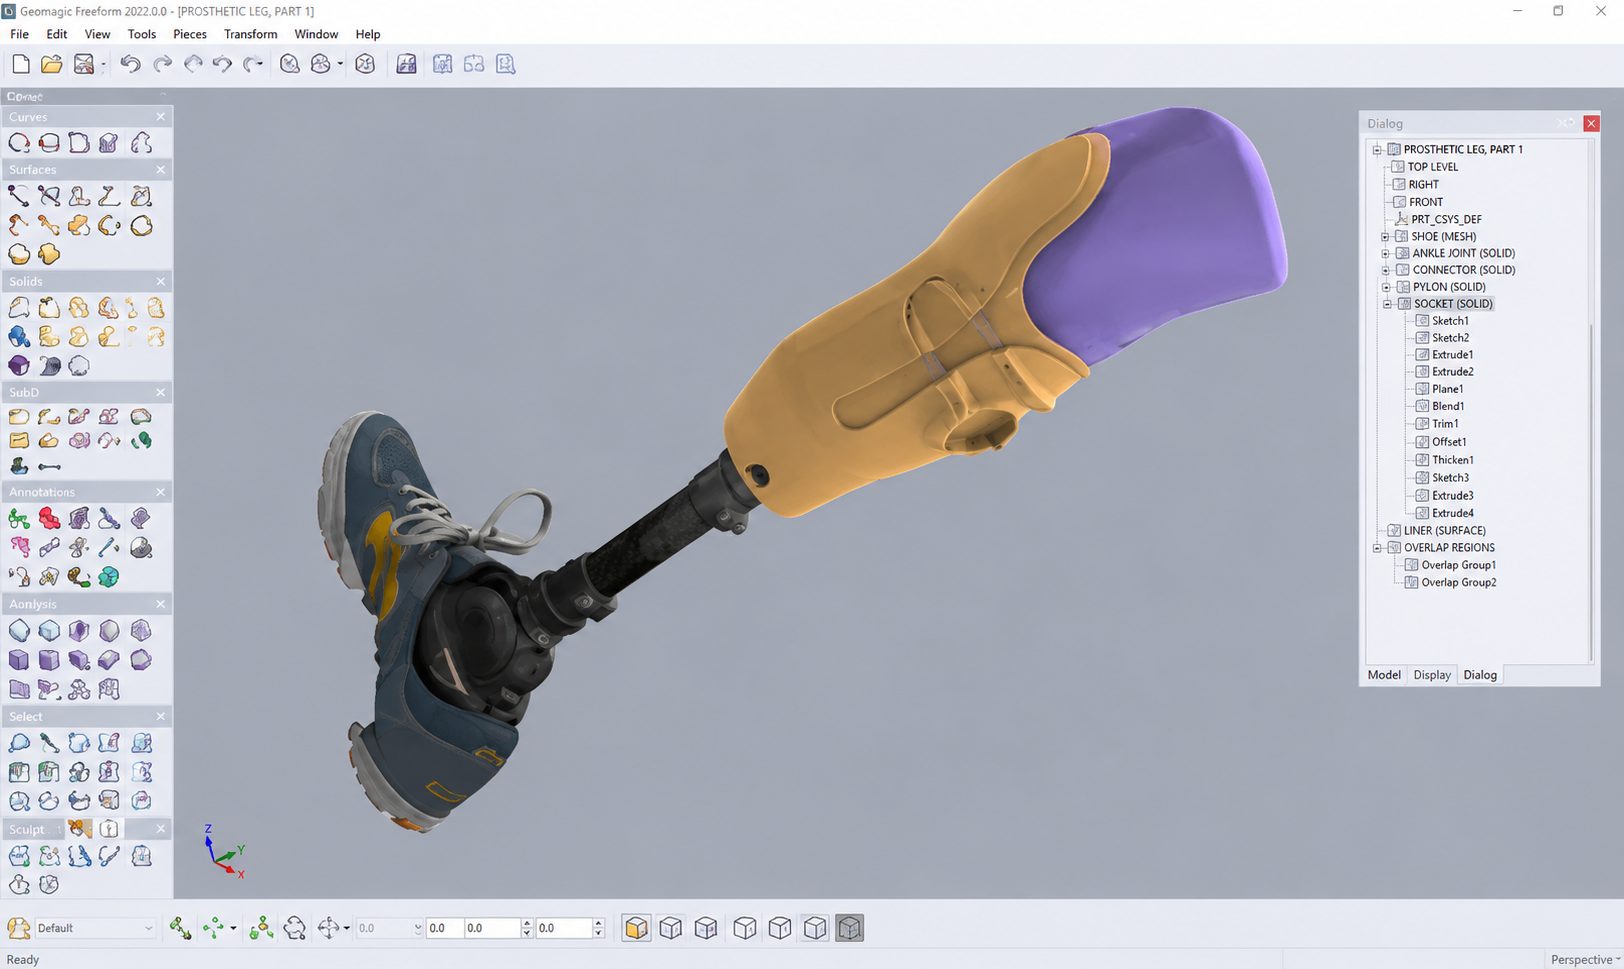This screenshot has height=969, width=1624.
Task: Collapse the OVERLAP REGIONS node
Action: pos(1377,548)
